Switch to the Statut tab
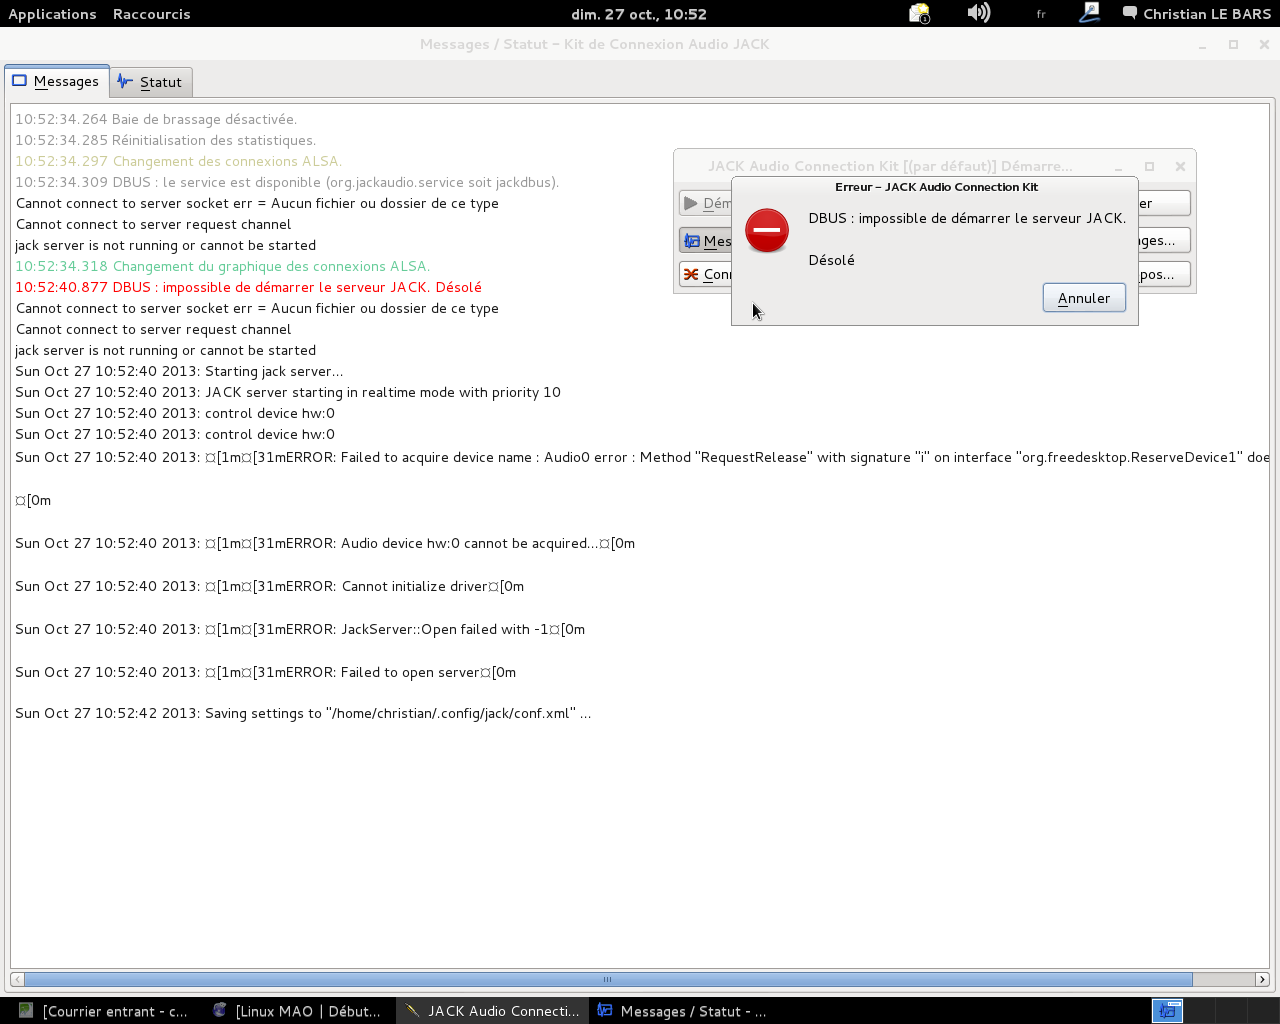This screenshot has height=1024, width=1280. coord(150,82)
